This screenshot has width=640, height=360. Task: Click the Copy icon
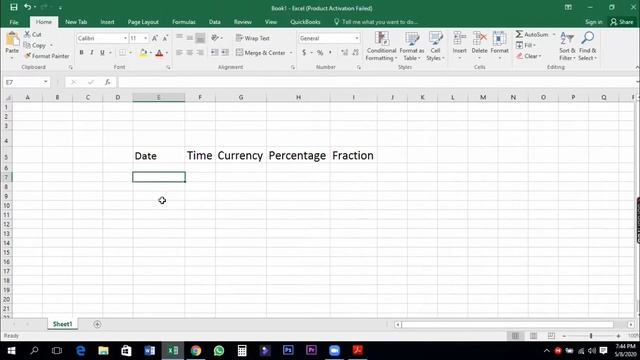[x=27, y=45]
